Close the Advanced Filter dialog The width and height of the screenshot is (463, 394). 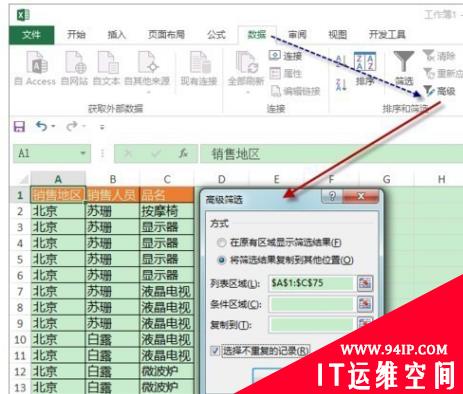point(361,196)
